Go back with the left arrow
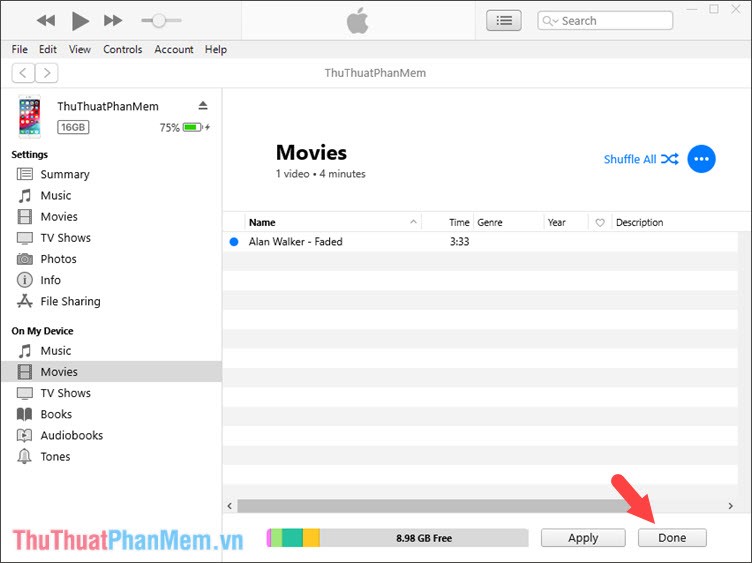 (x=23, y=73)
